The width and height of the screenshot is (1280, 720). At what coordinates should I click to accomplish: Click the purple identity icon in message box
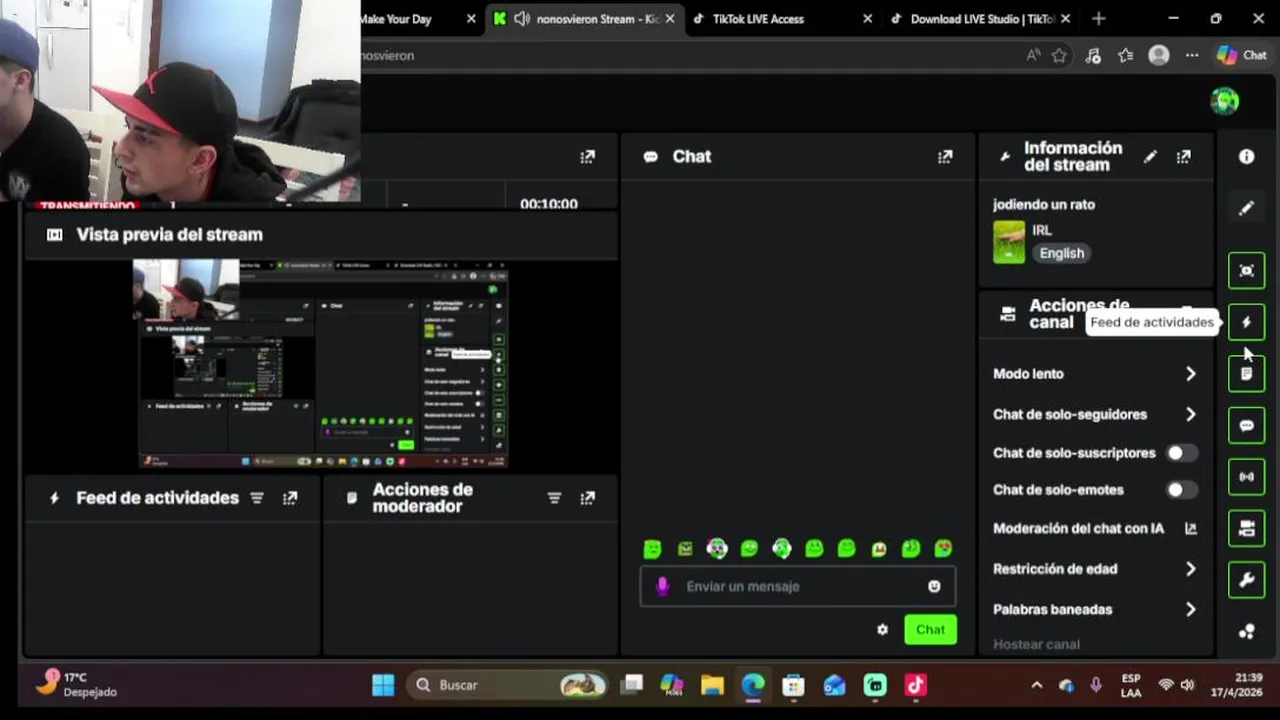coord(662,586)
